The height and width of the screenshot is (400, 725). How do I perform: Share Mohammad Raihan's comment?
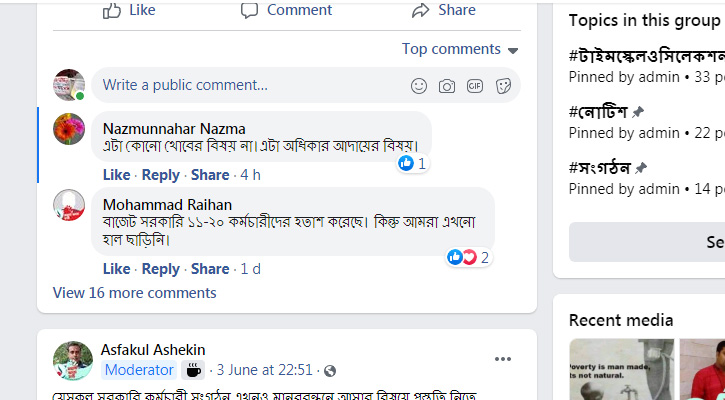point(210,269)
